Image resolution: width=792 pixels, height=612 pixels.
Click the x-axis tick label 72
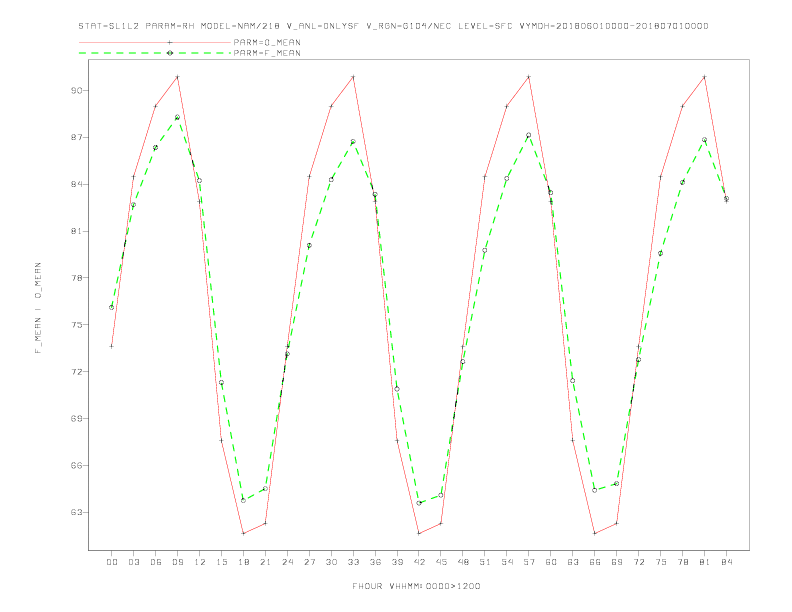pyautogui.click(x=639, y=562)
